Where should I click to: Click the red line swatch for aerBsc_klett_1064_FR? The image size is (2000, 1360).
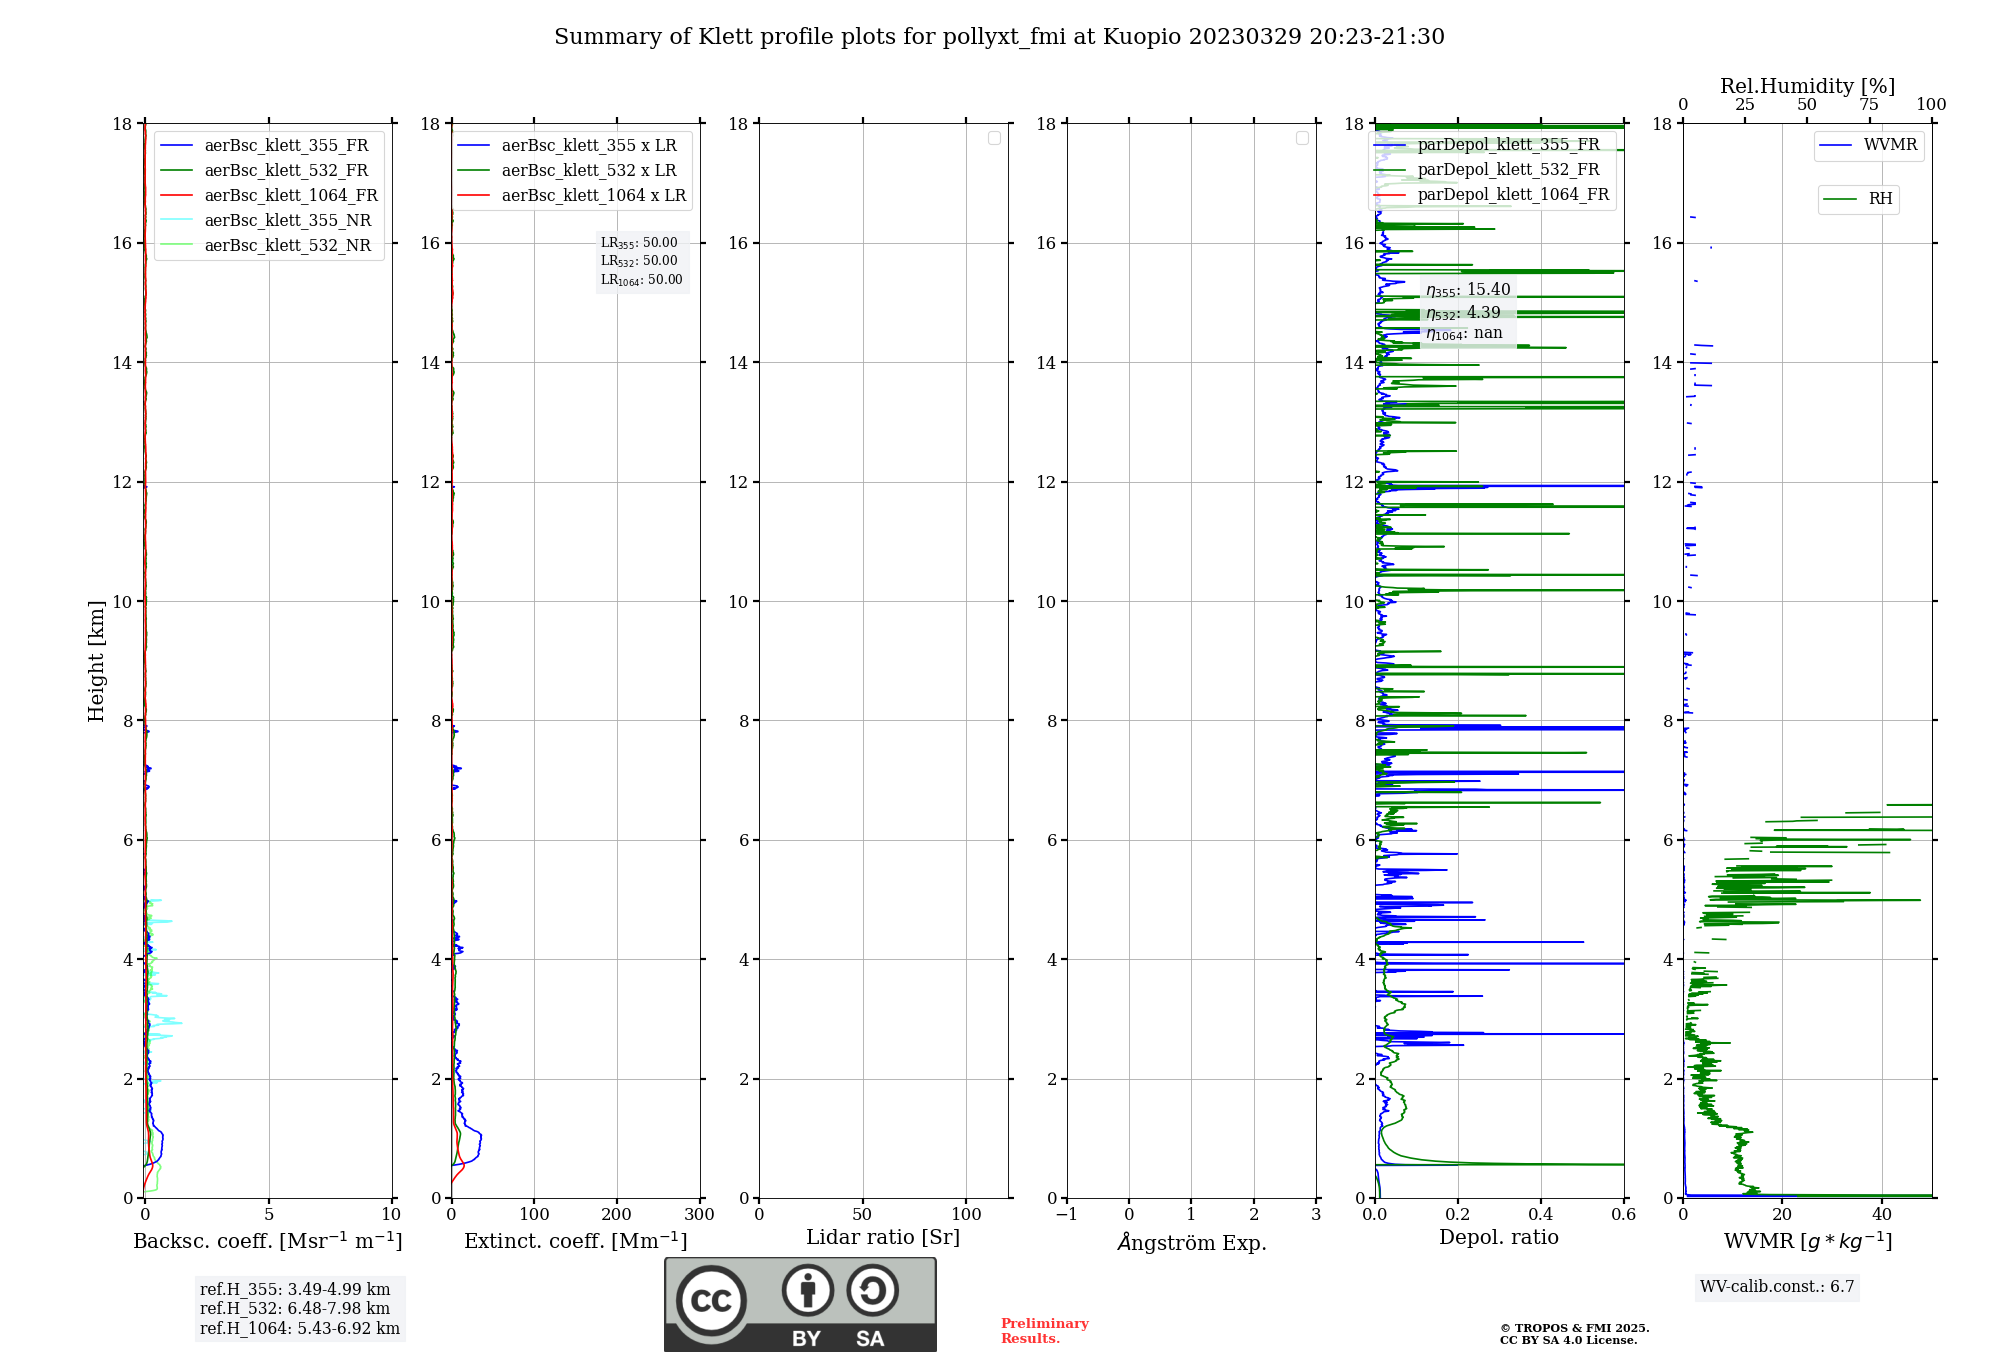pos(176,196)
